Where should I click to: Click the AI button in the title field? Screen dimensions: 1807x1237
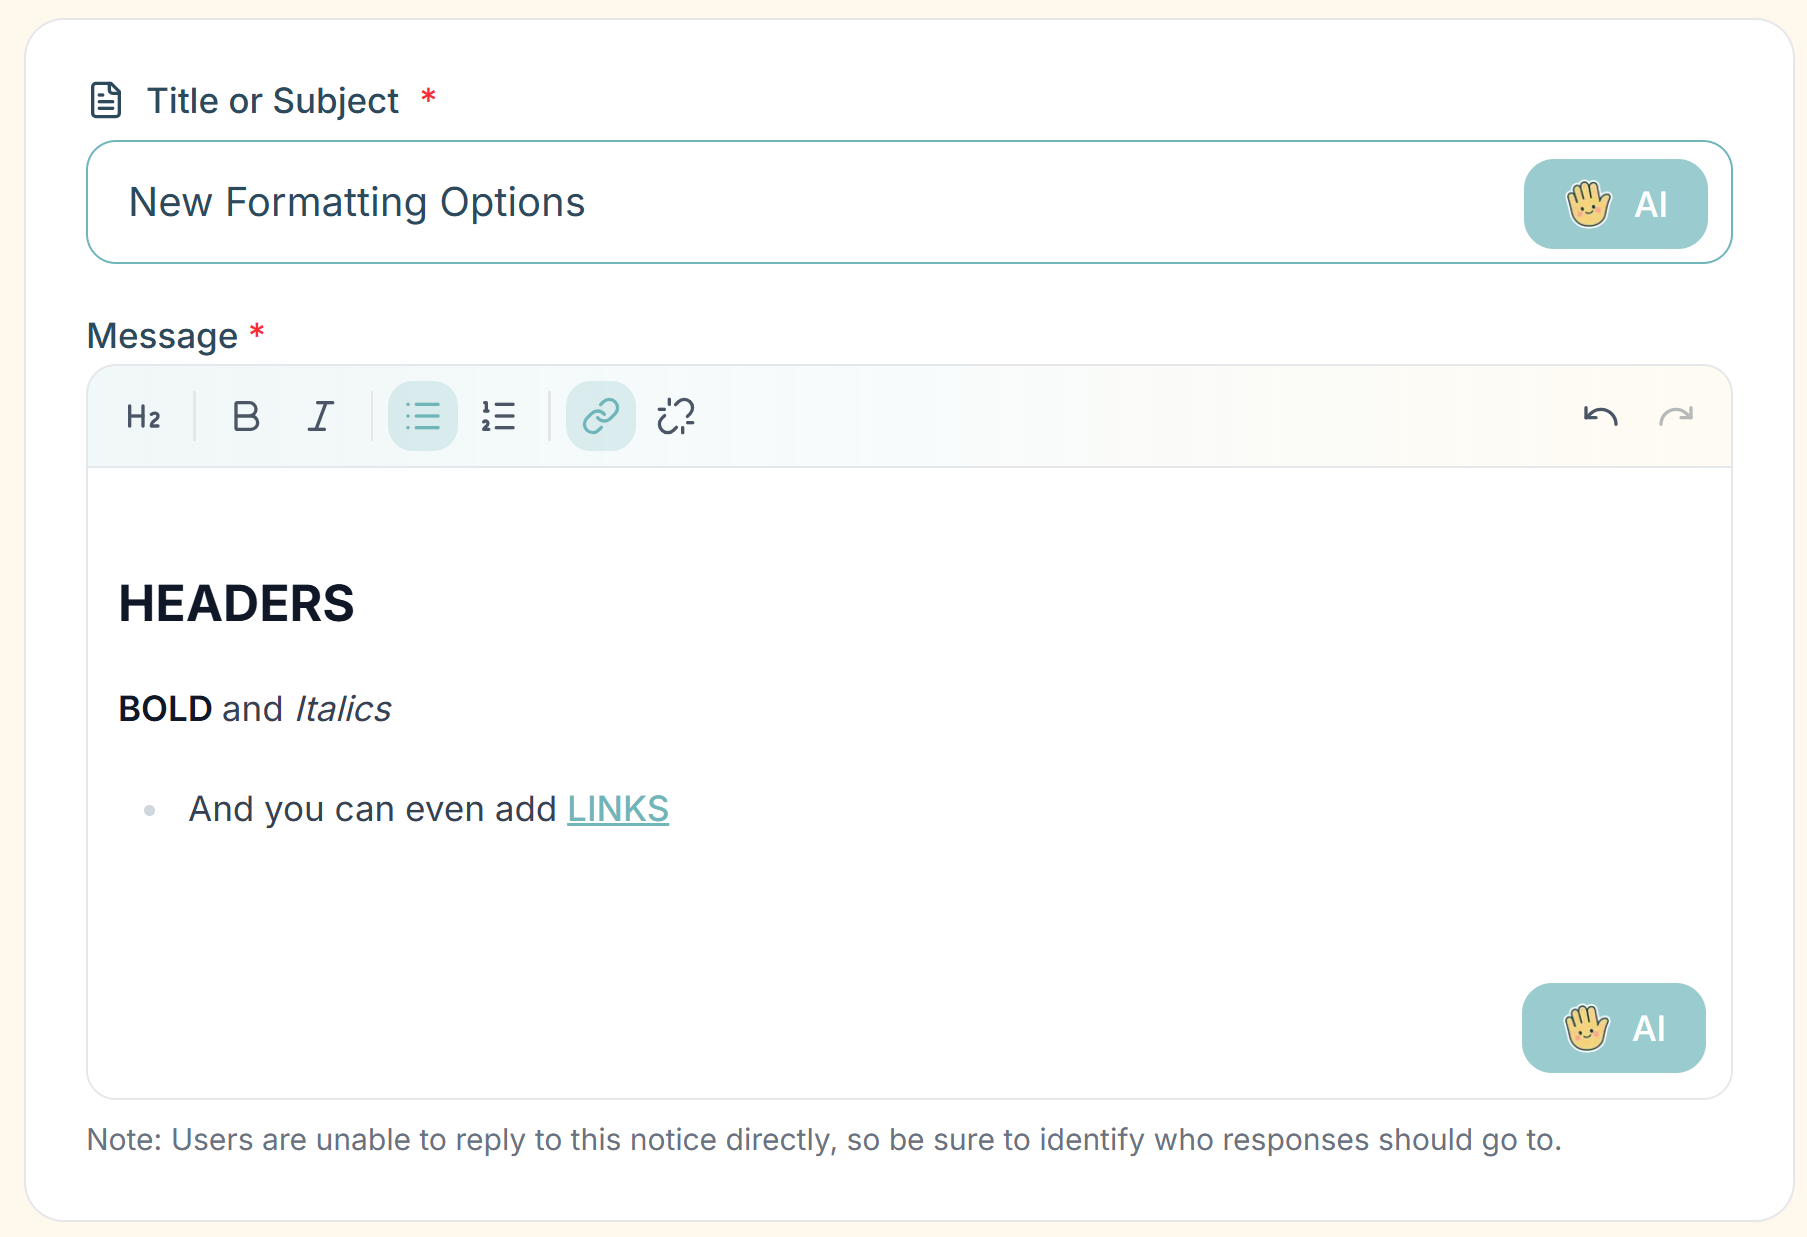1615,204
